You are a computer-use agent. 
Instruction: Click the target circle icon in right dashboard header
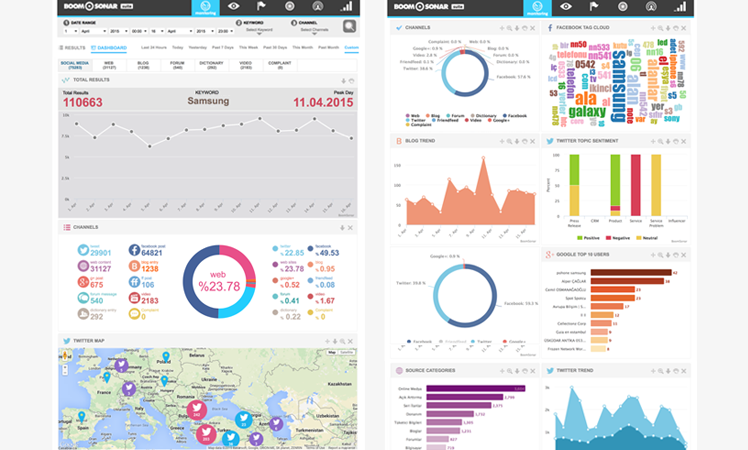point(623,6)
